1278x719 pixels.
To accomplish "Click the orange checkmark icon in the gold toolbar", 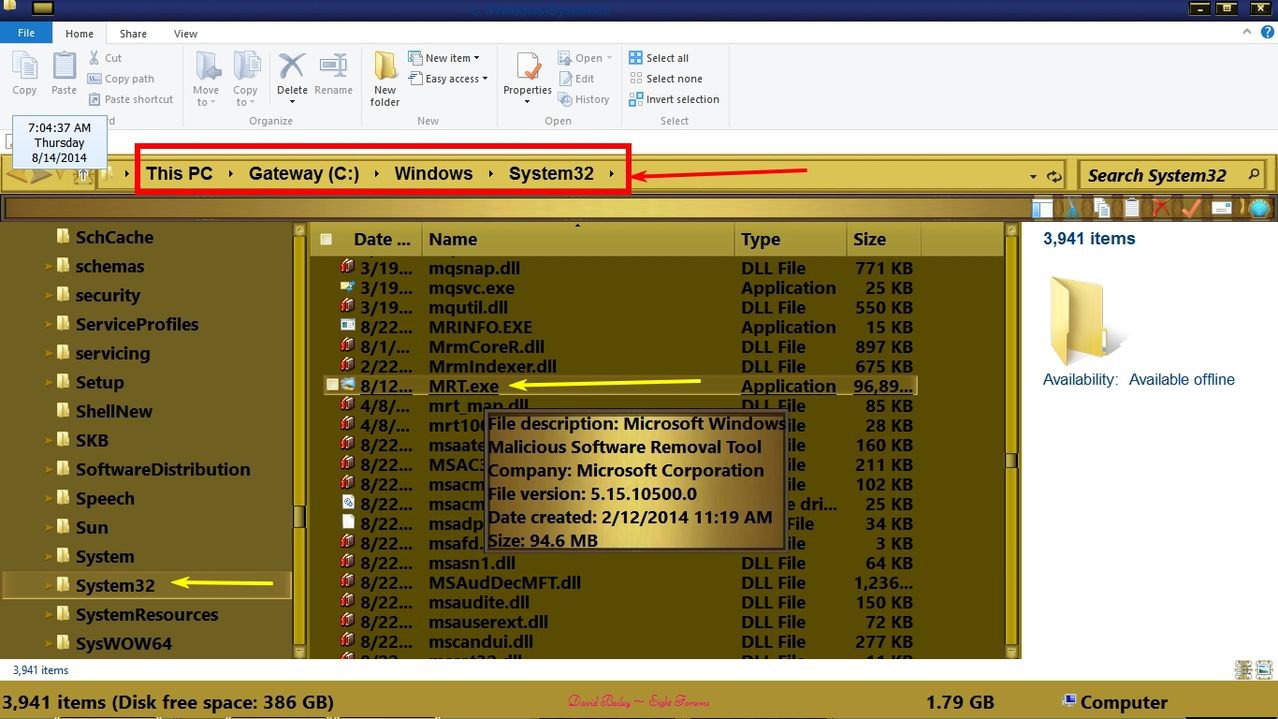I will (x=1191, y=208).
